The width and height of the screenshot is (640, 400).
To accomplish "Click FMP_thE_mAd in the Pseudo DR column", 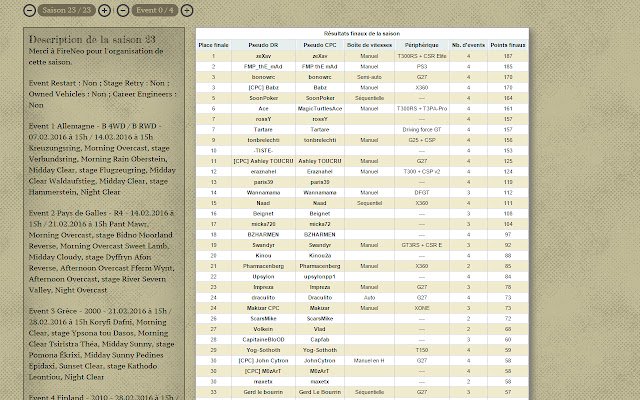I will pyautogui.click(x=263, y=67).
